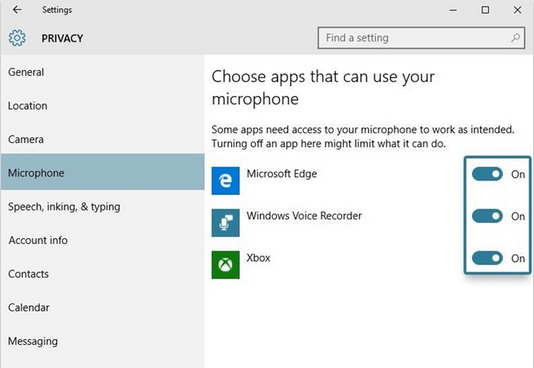Close the Settings window
The height and width of the screenshot is (368, 534).
pos(517,10)
